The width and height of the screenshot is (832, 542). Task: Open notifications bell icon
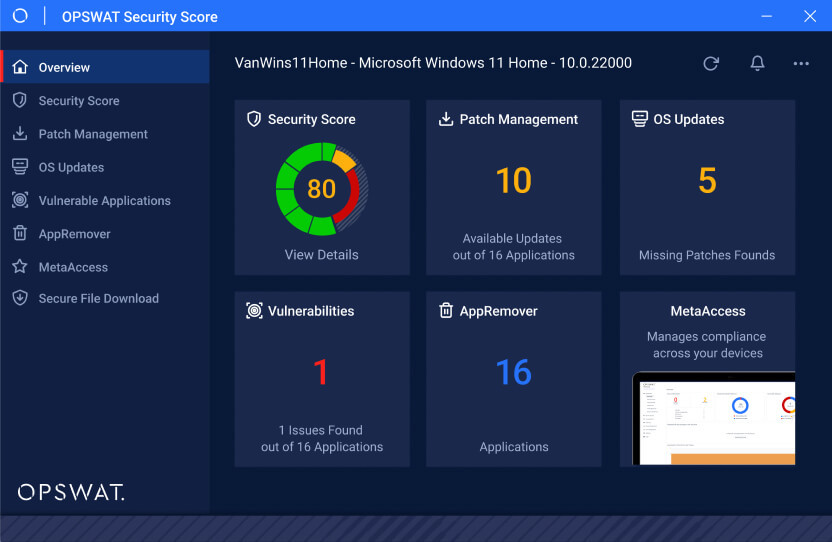757,63
